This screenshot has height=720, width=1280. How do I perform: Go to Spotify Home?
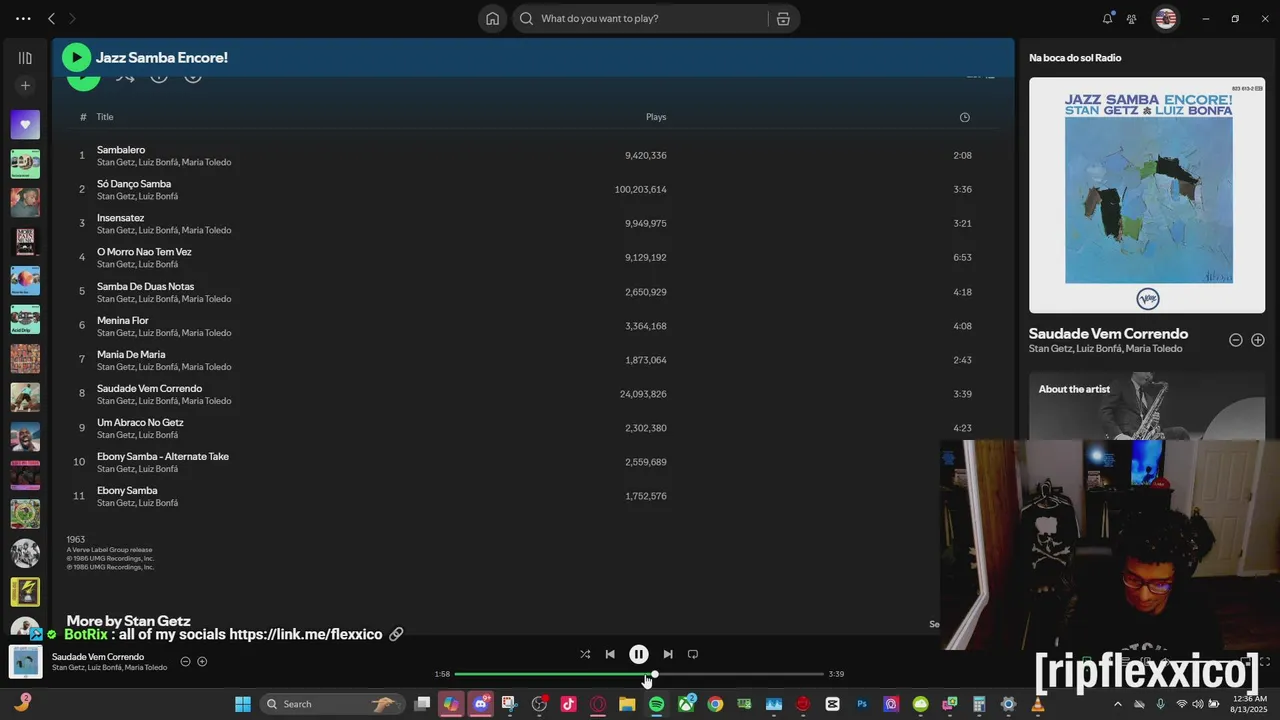pos(492,18)
